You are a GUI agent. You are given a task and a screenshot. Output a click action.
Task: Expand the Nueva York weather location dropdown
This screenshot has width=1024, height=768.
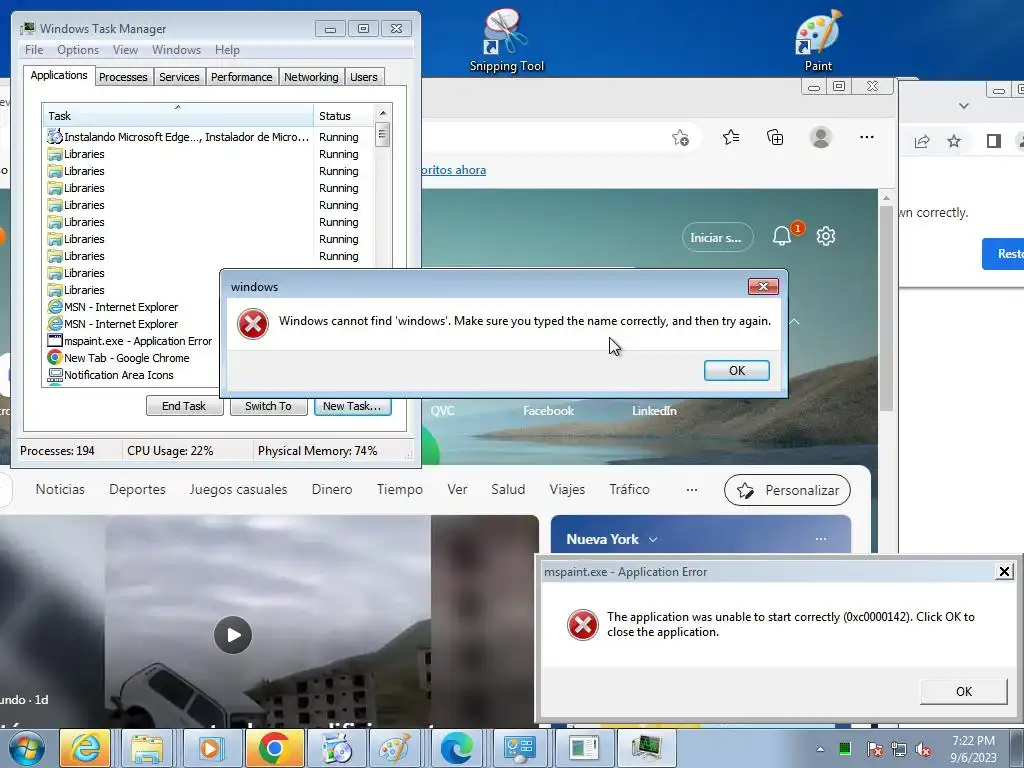[653, 539]
